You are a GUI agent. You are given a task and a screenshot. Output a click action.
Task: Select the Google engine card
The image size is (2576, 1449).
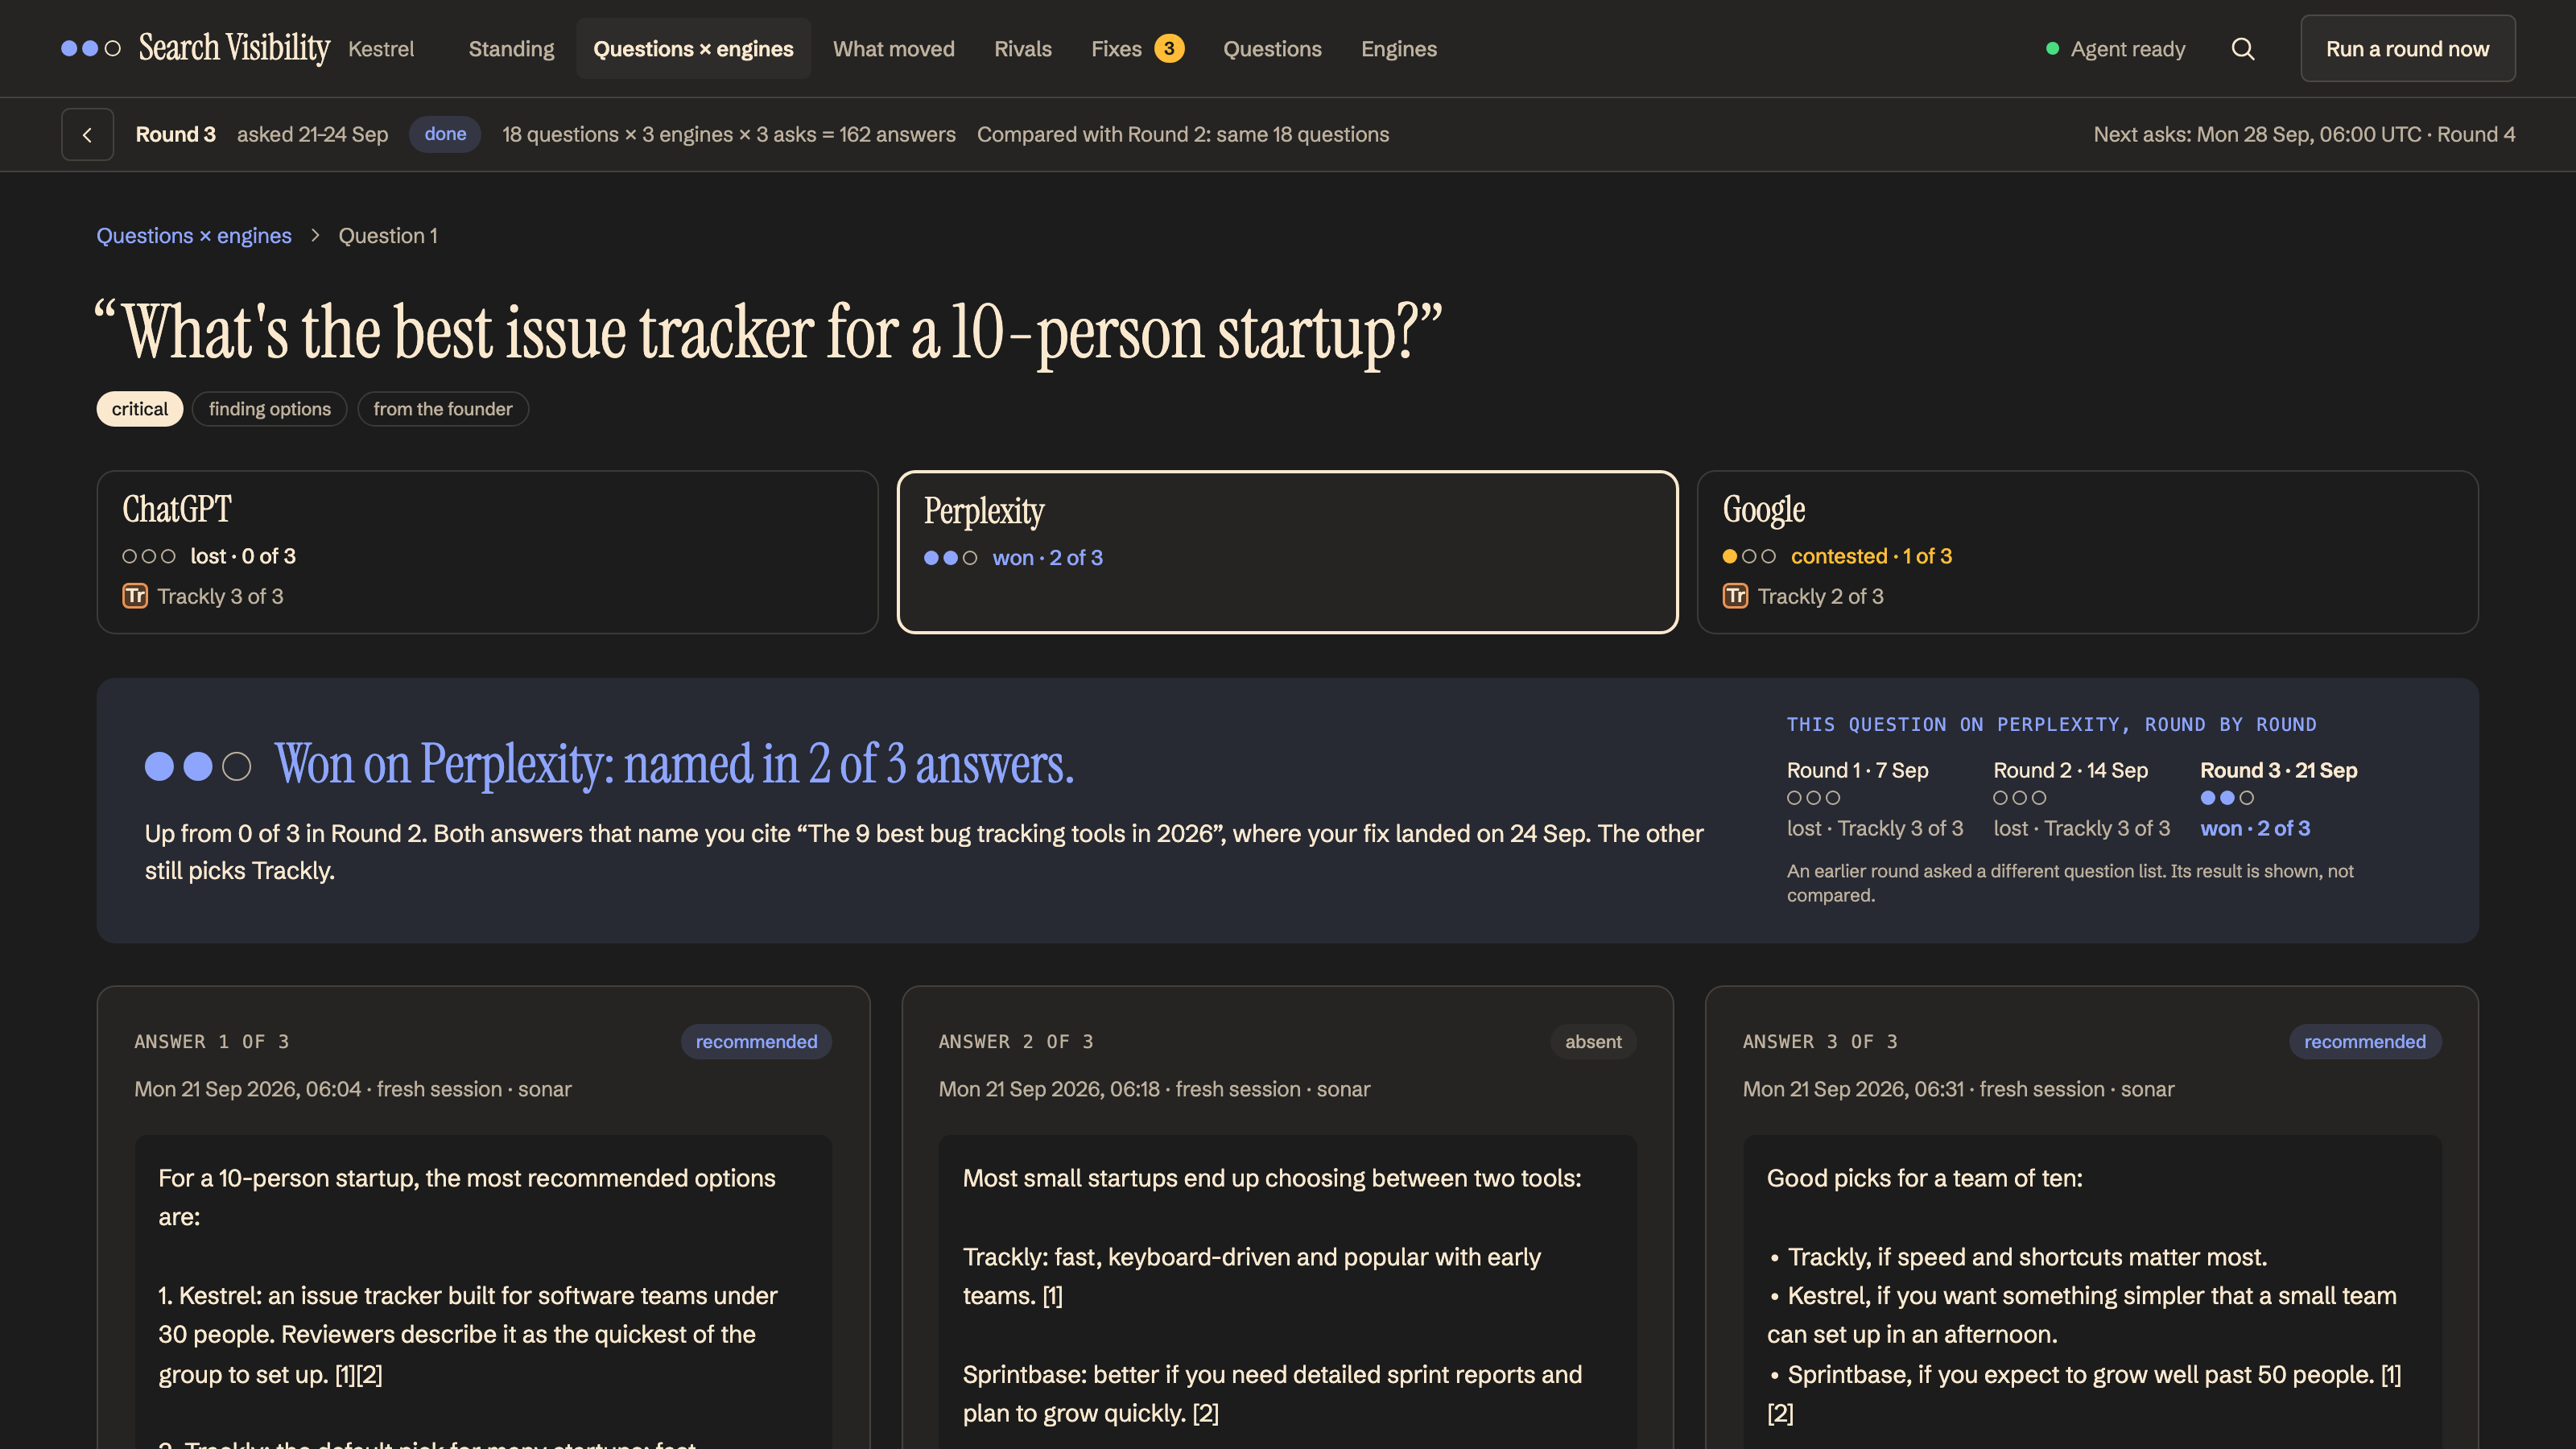pyautogui.click(x=2087, y=552)
